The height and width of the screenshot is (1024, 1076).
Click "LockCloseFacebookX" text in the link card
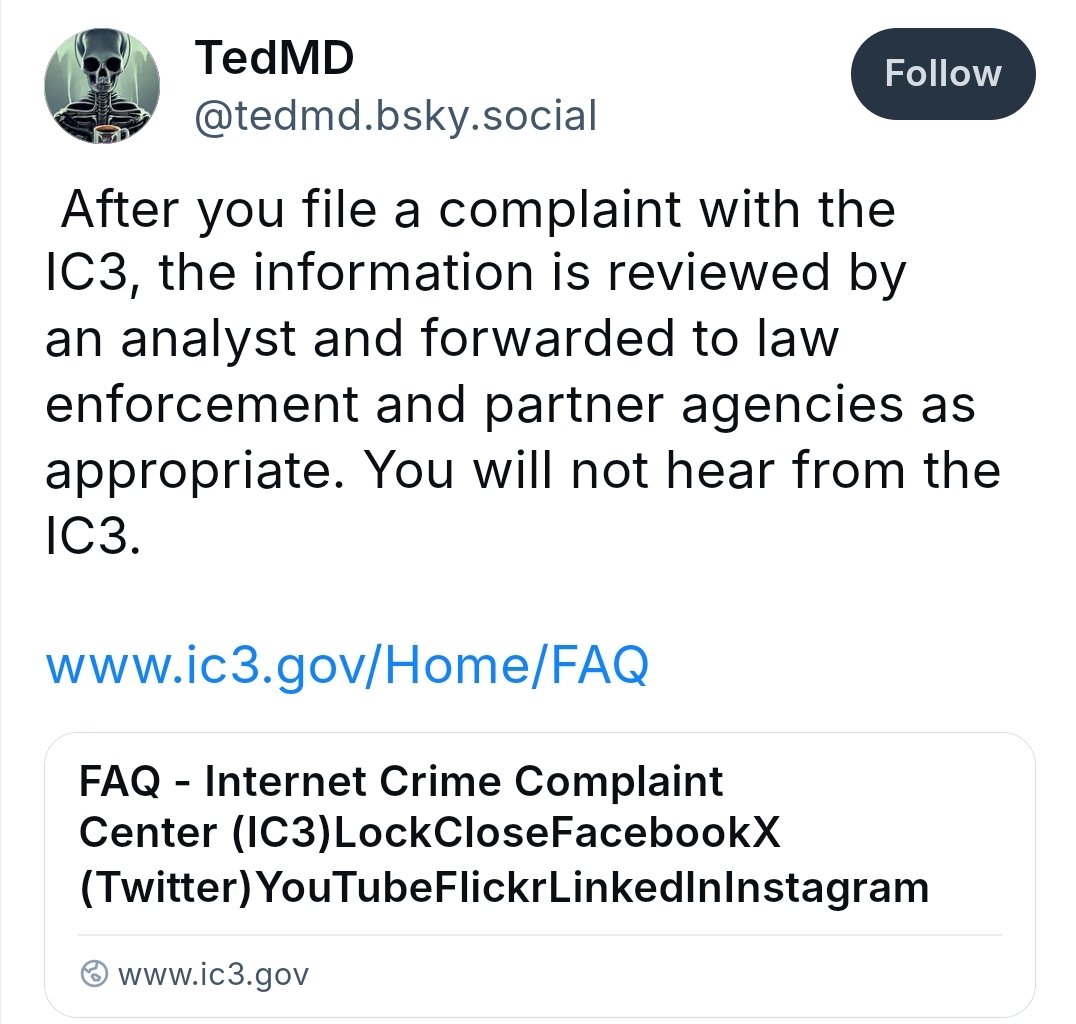[556, 833]
